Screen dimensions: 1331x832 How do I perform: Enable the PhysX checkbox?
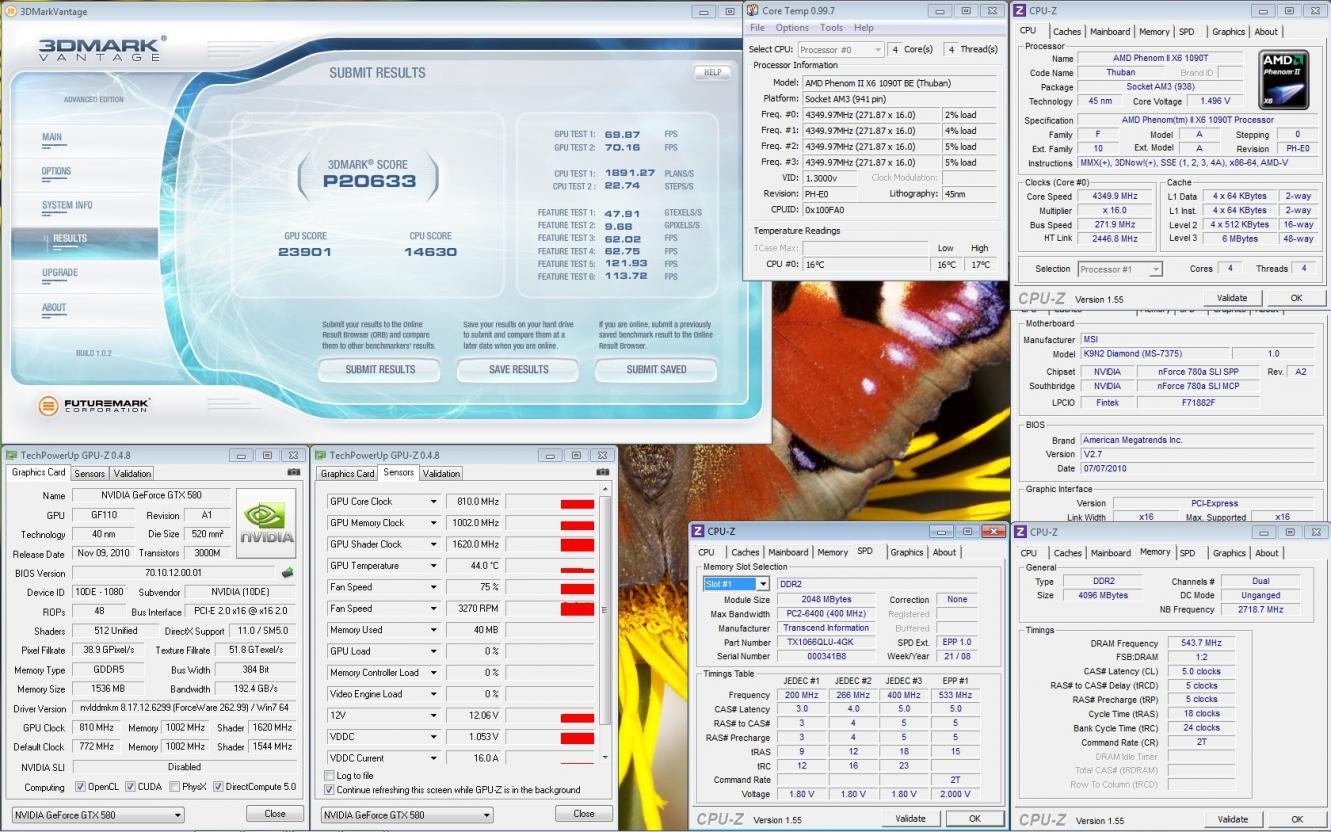[176, 787]
